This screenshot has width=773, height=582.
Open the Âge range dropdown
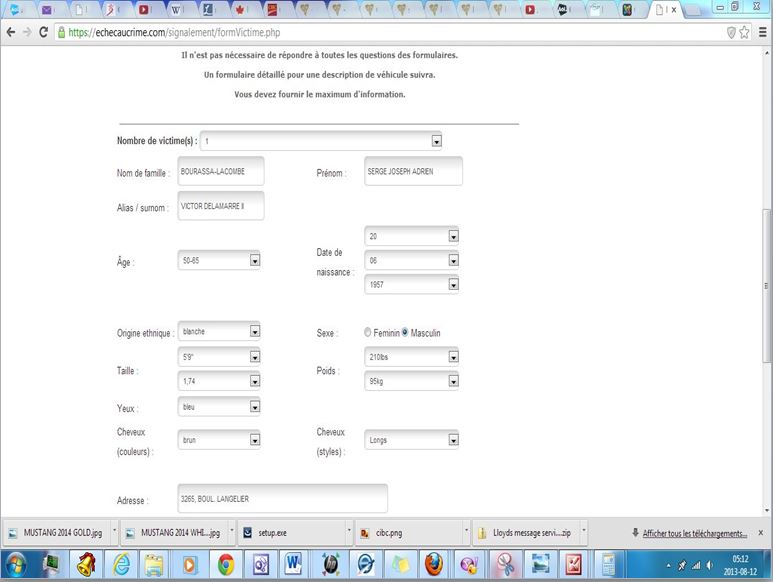coord(254,260)
